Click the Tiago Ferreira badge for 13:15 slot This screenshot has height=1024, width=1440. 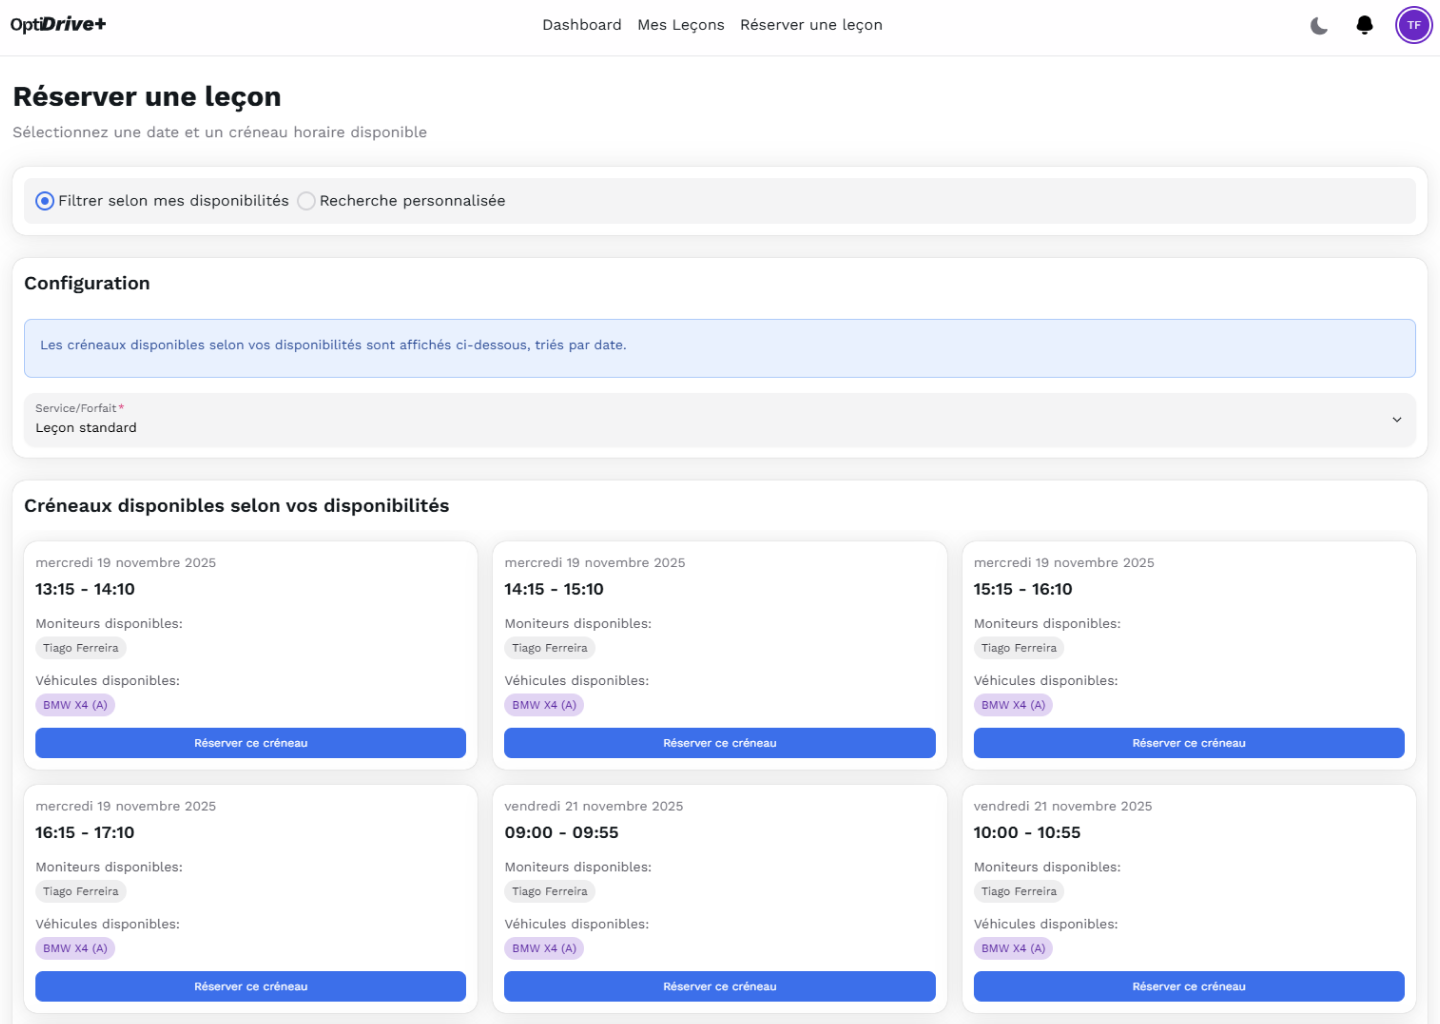[80, 648]
